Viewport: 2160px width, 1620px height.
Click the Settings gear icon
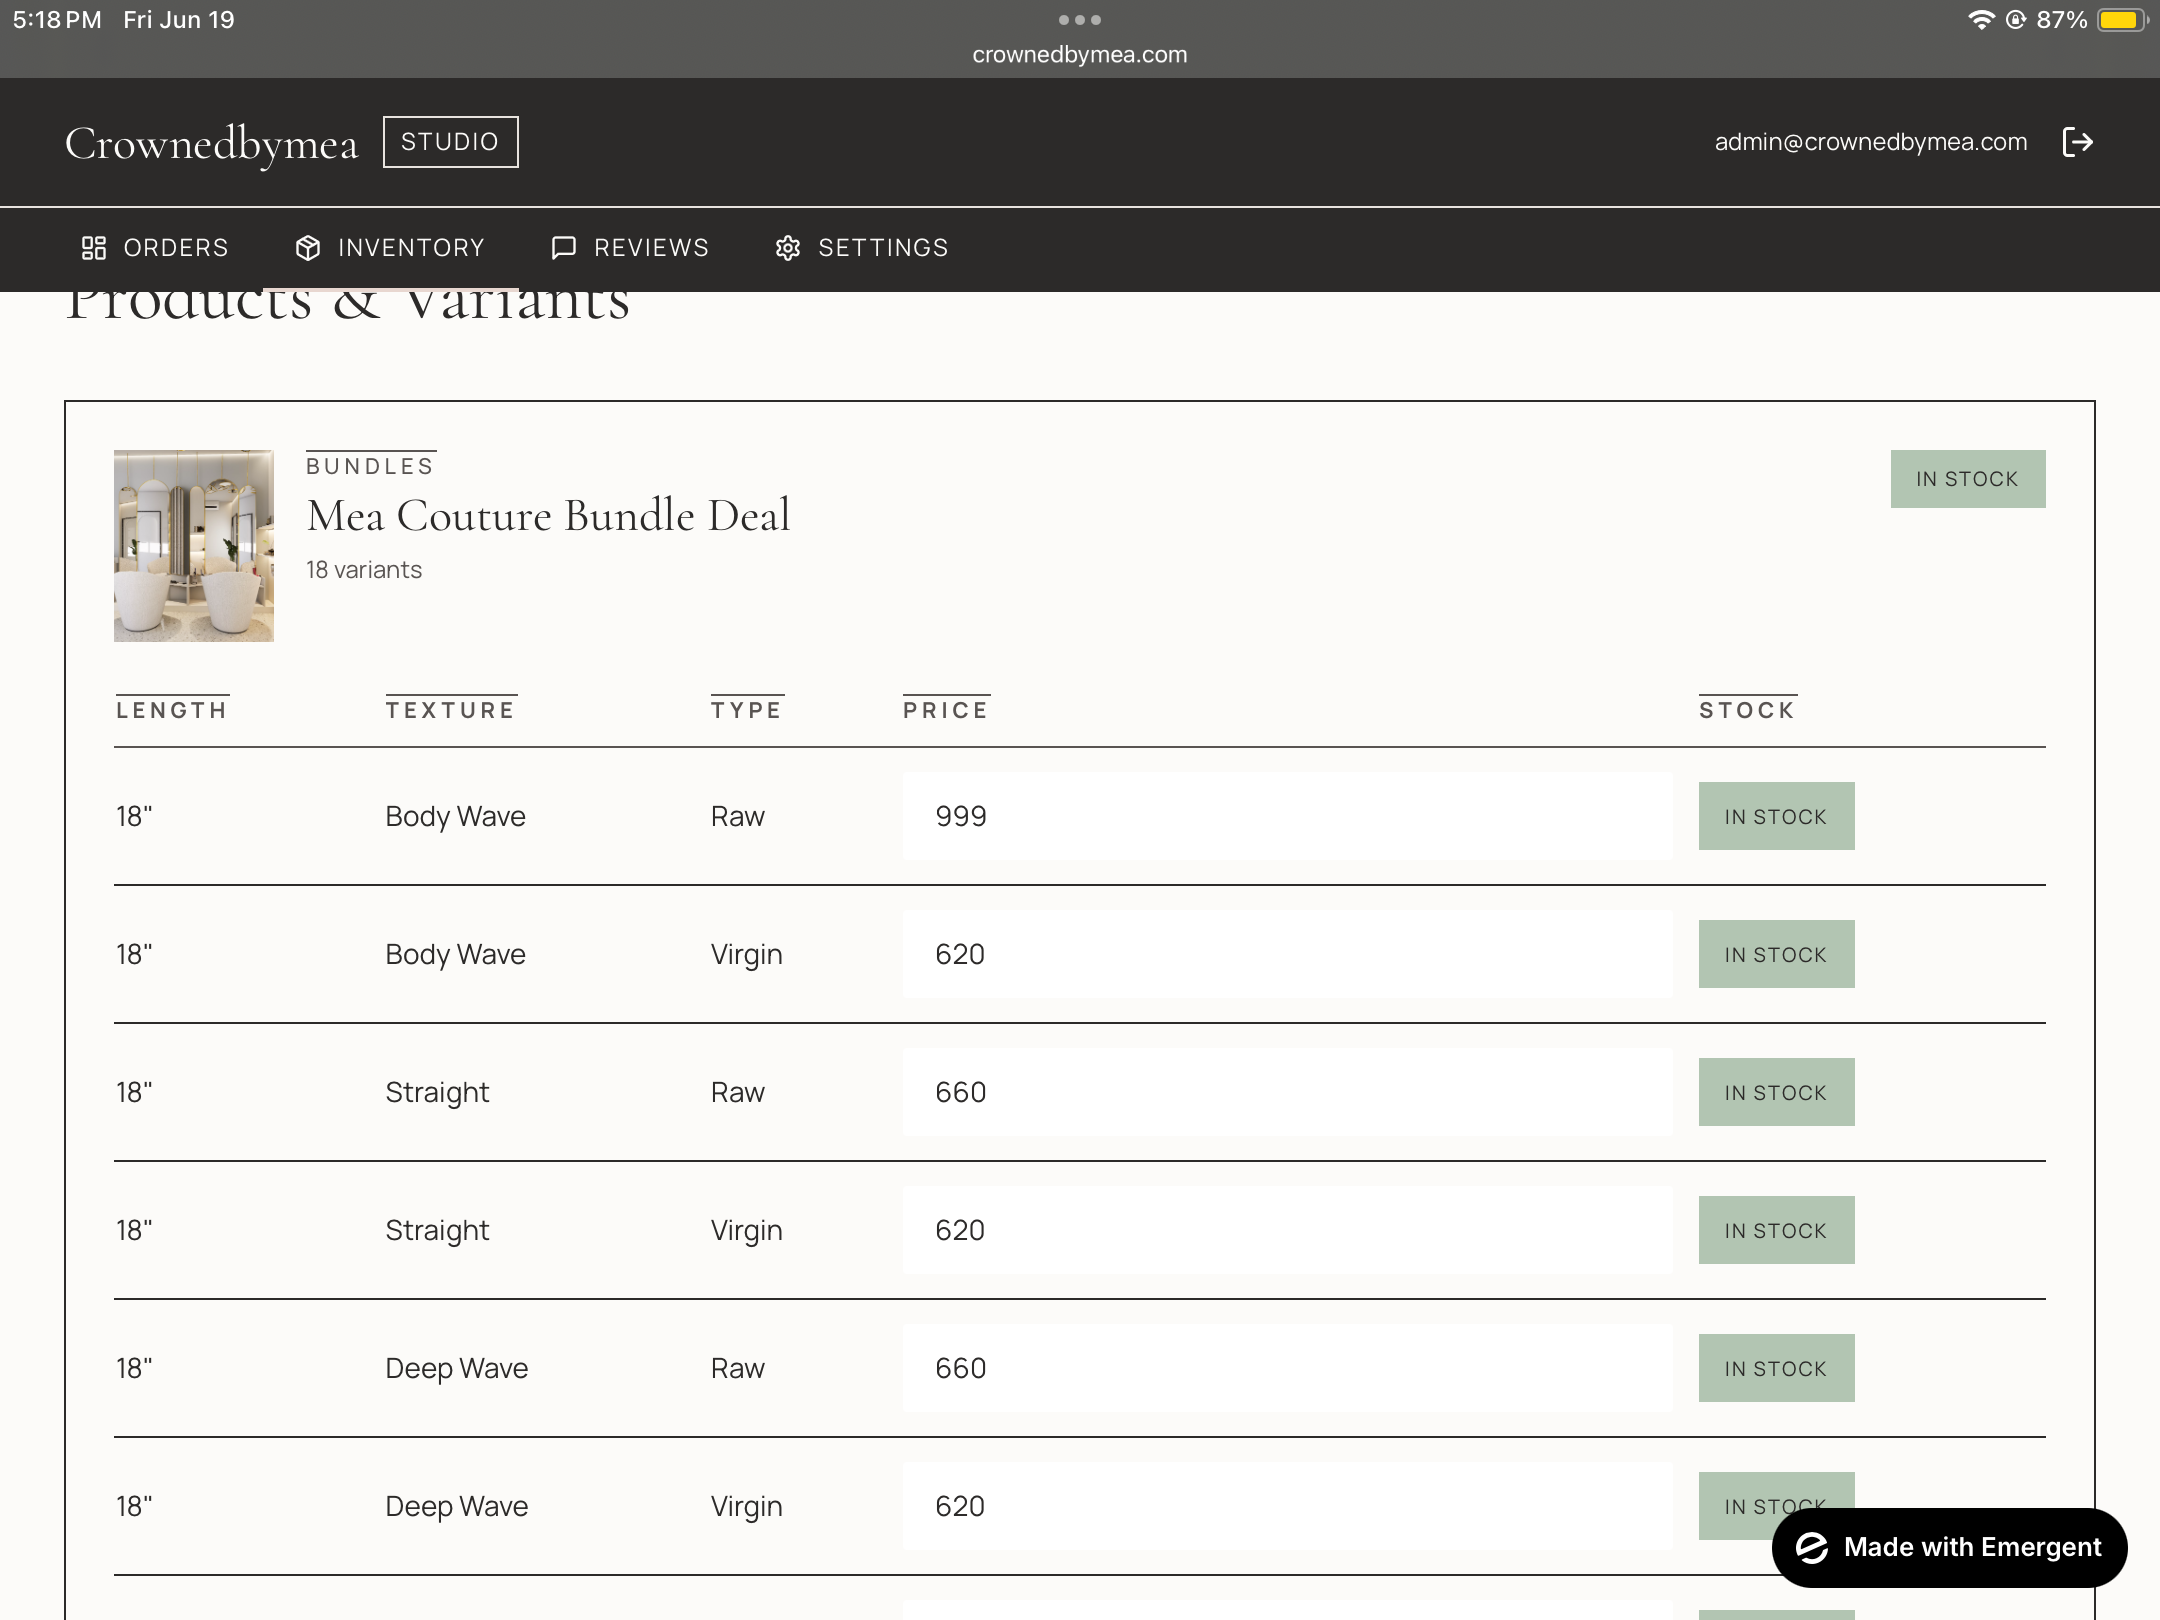(788, 248)
